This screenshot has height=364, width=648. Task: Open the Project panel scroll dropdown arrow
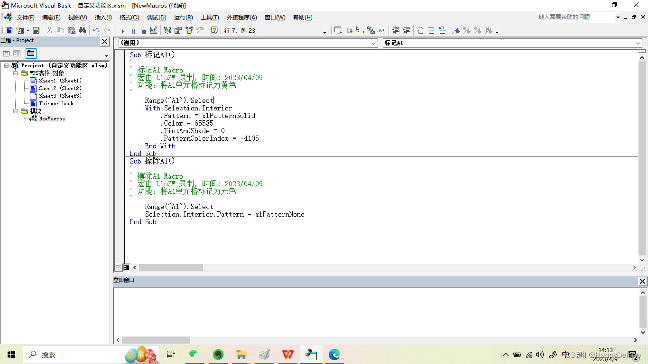pos(106,55)
